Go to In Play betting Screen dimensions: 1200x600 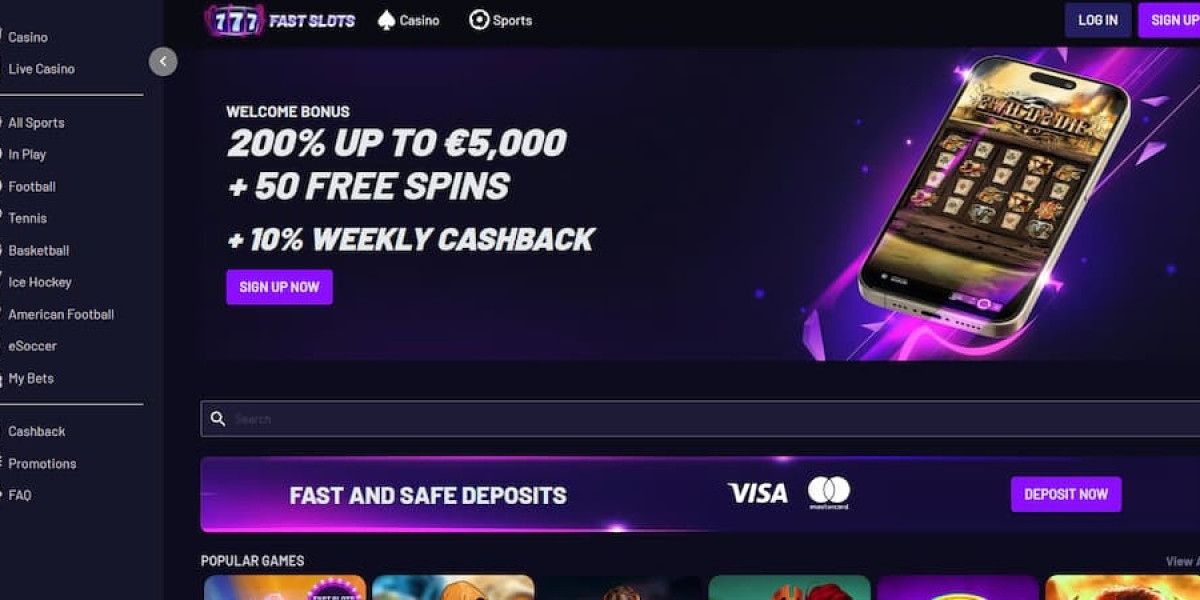pyautogui.click(x=27, y=155)
